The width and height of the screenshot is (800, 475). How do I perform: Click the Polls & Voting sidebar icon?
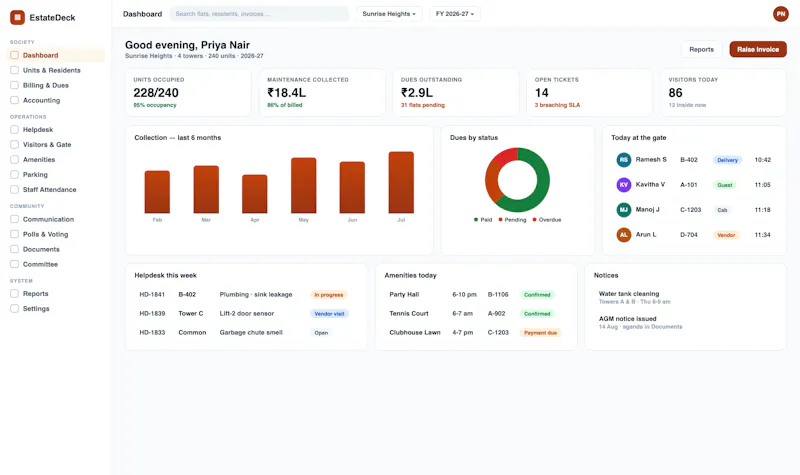click(14, 234)
